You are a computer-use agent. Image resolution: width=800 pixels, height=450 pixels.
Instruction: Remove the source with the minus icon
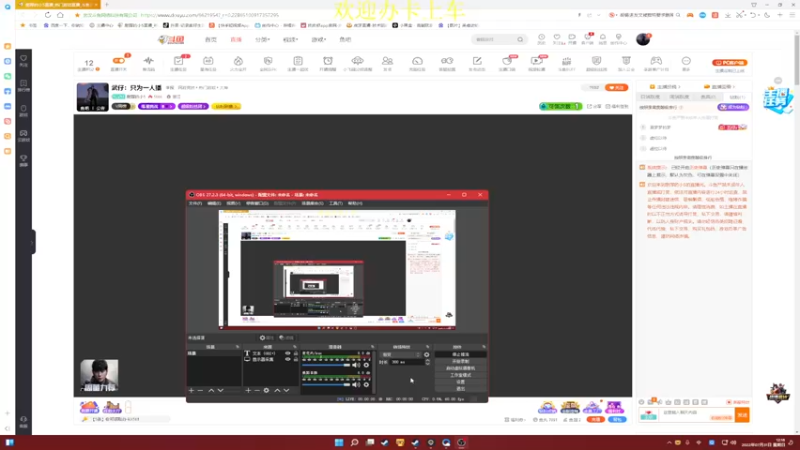click(x=257, y=390)
